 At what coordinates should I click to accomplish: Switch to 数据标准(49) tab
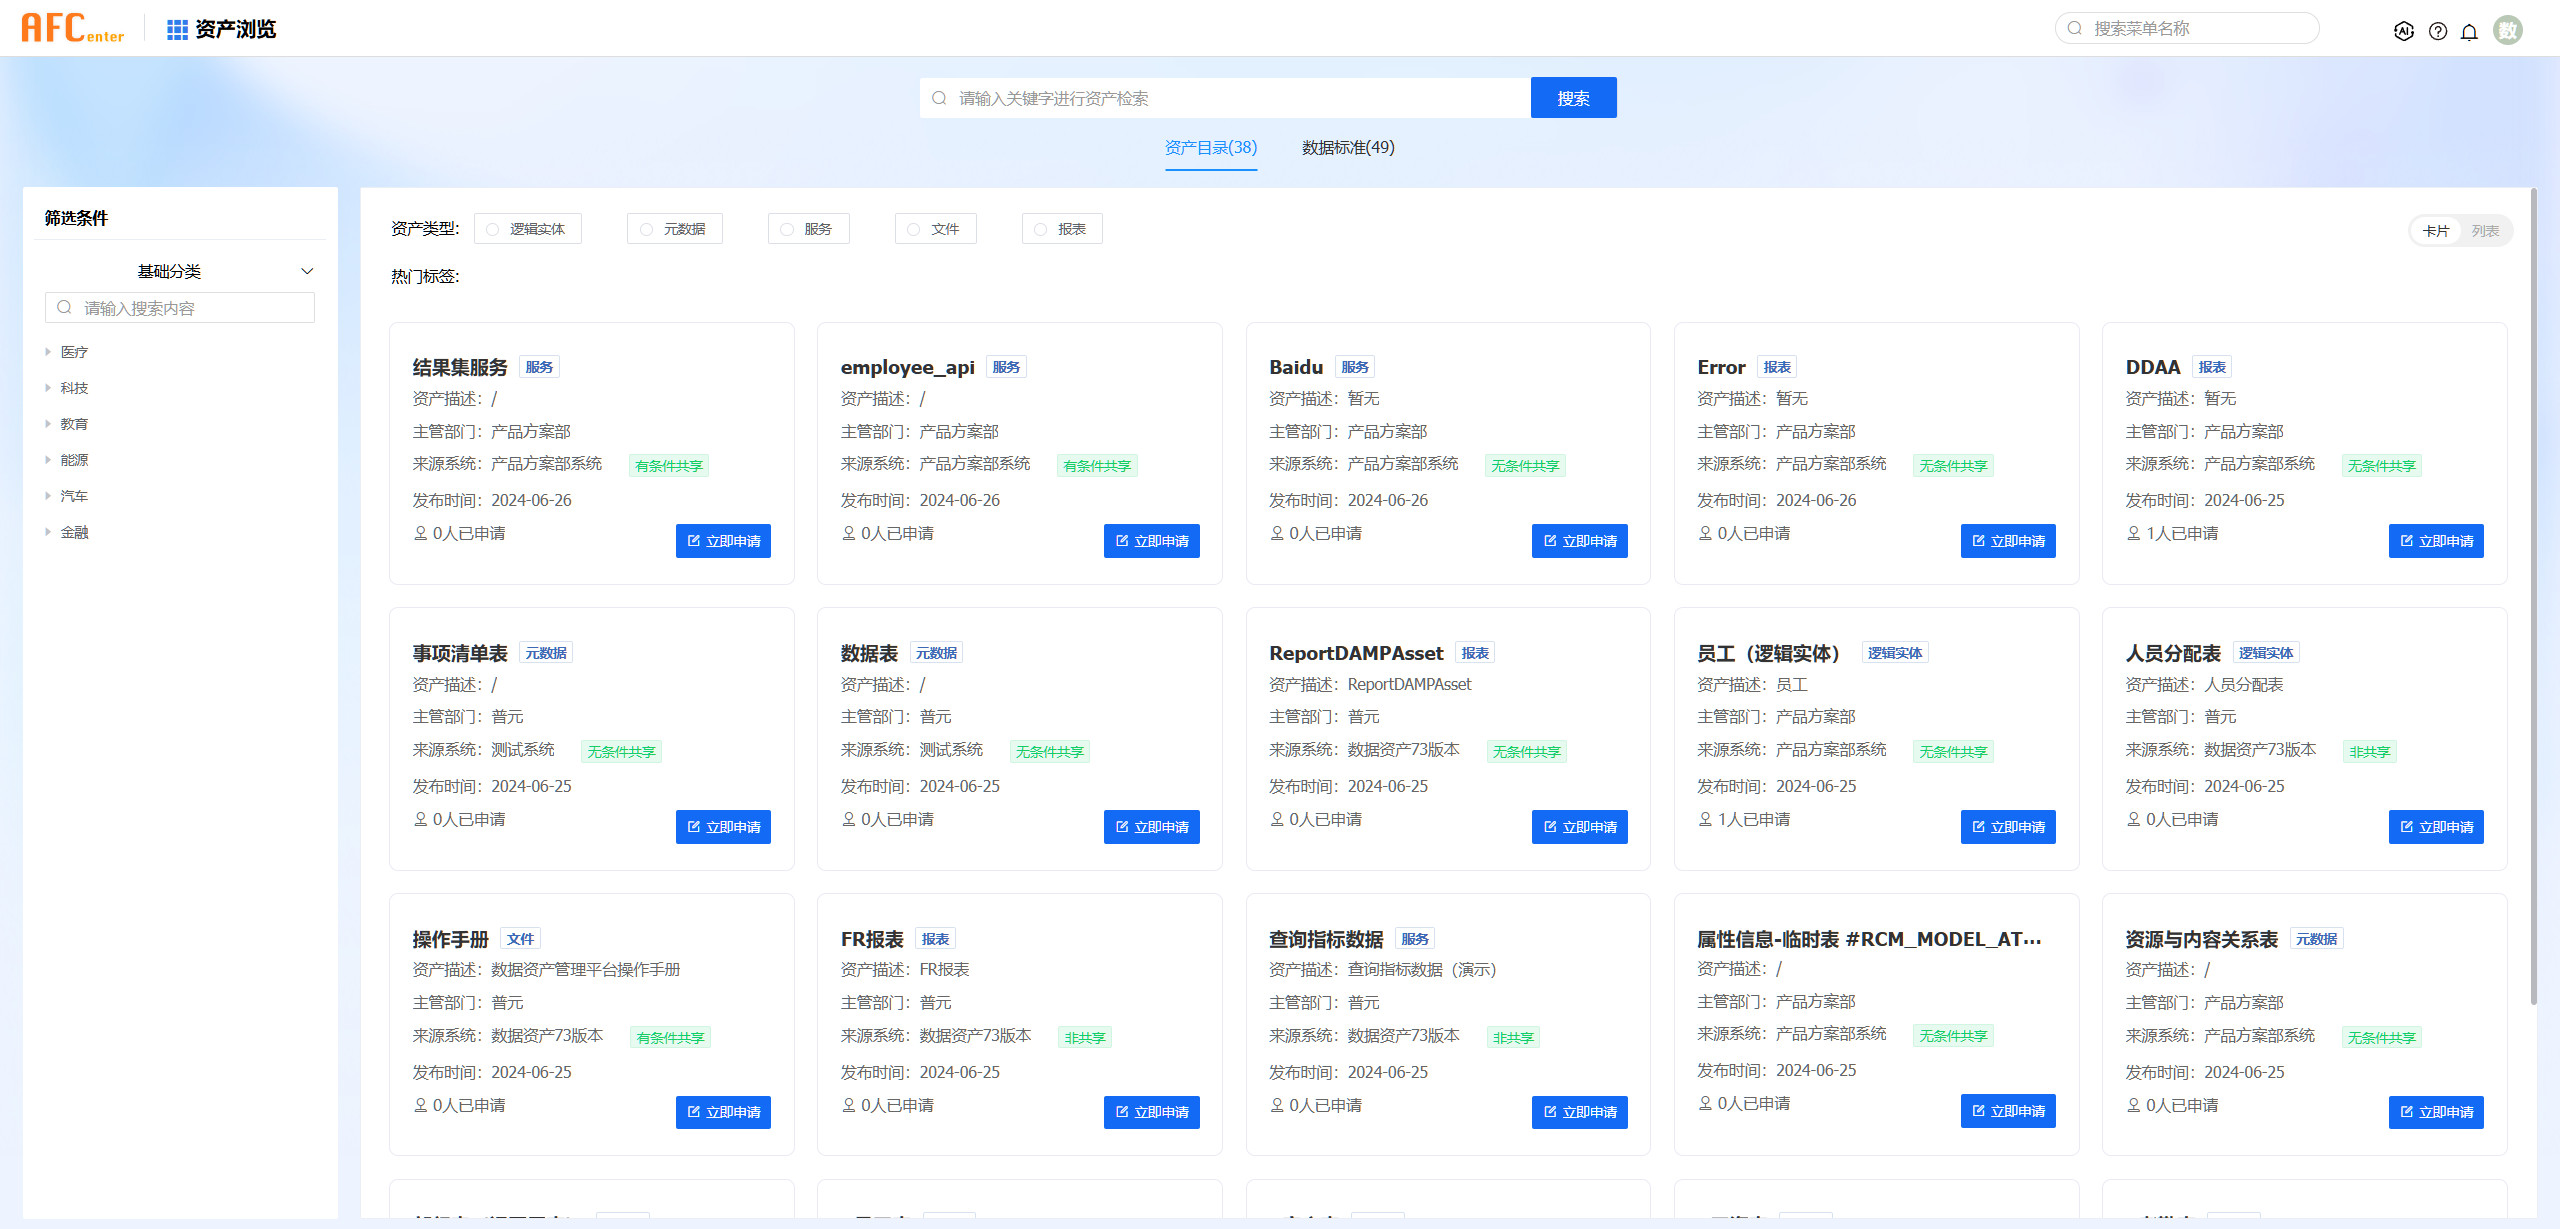click(x=1347, y=148)
